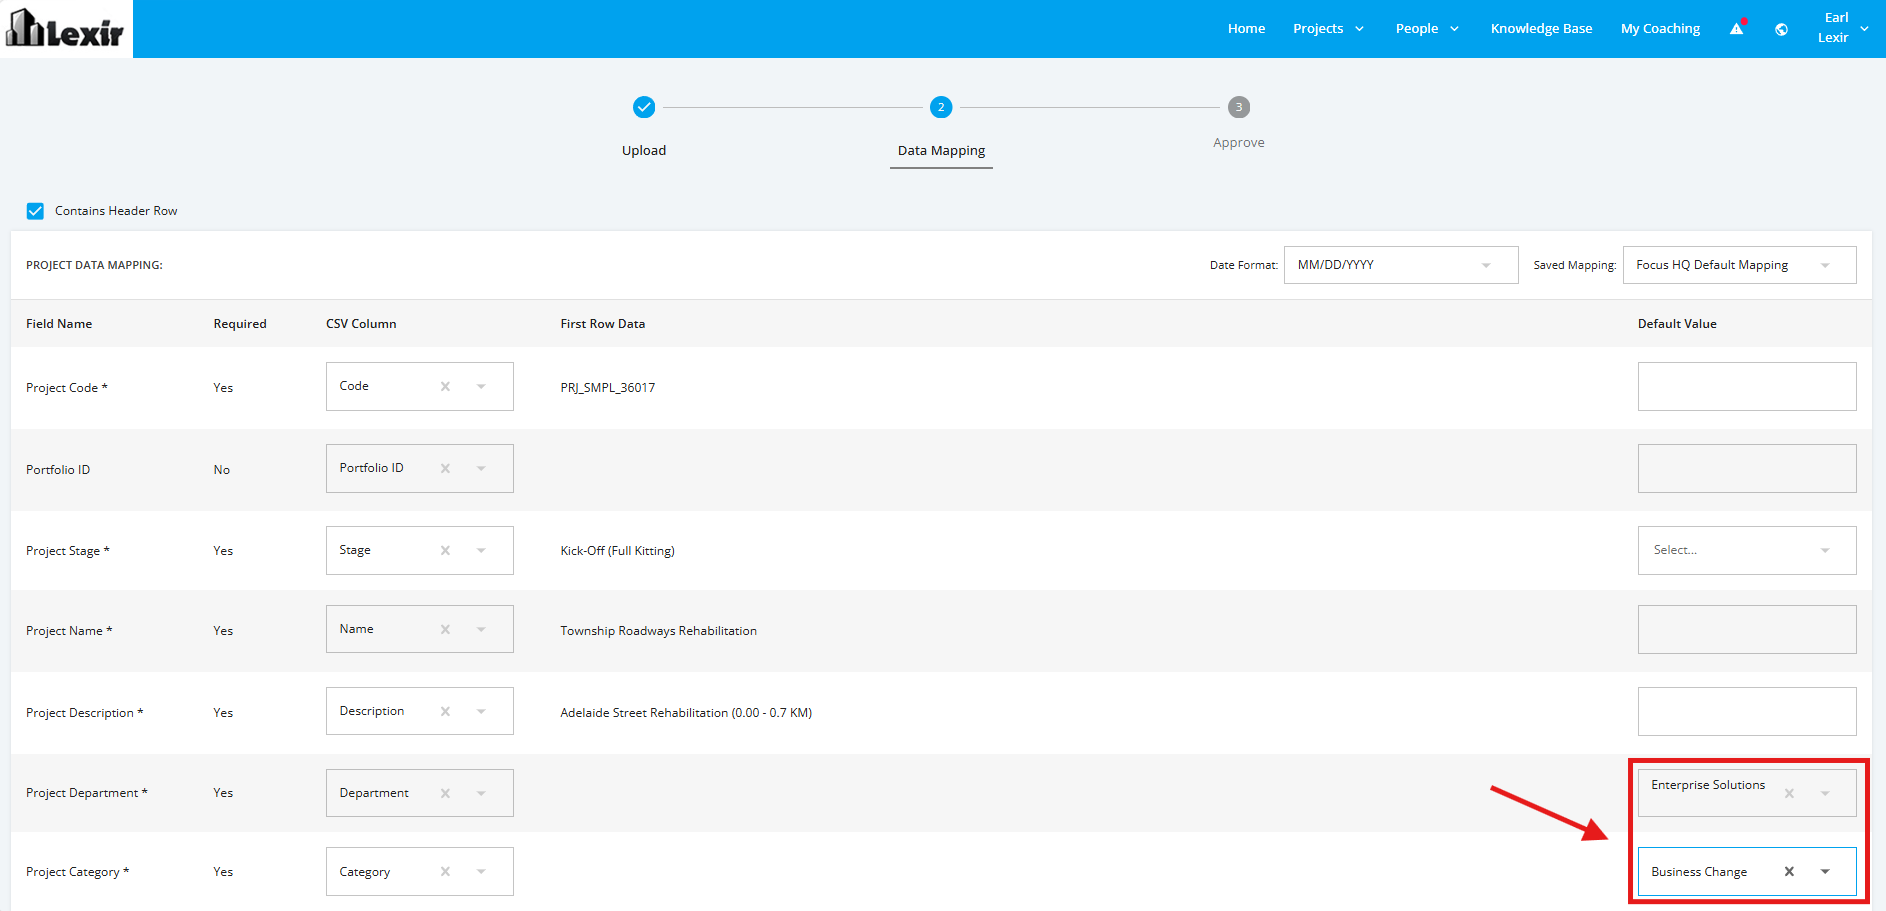The height and width of the screenshot is (911, 1886).
Task: Click the Kick-Off (Full Kitting) first row data
Action: coord(617,550)
